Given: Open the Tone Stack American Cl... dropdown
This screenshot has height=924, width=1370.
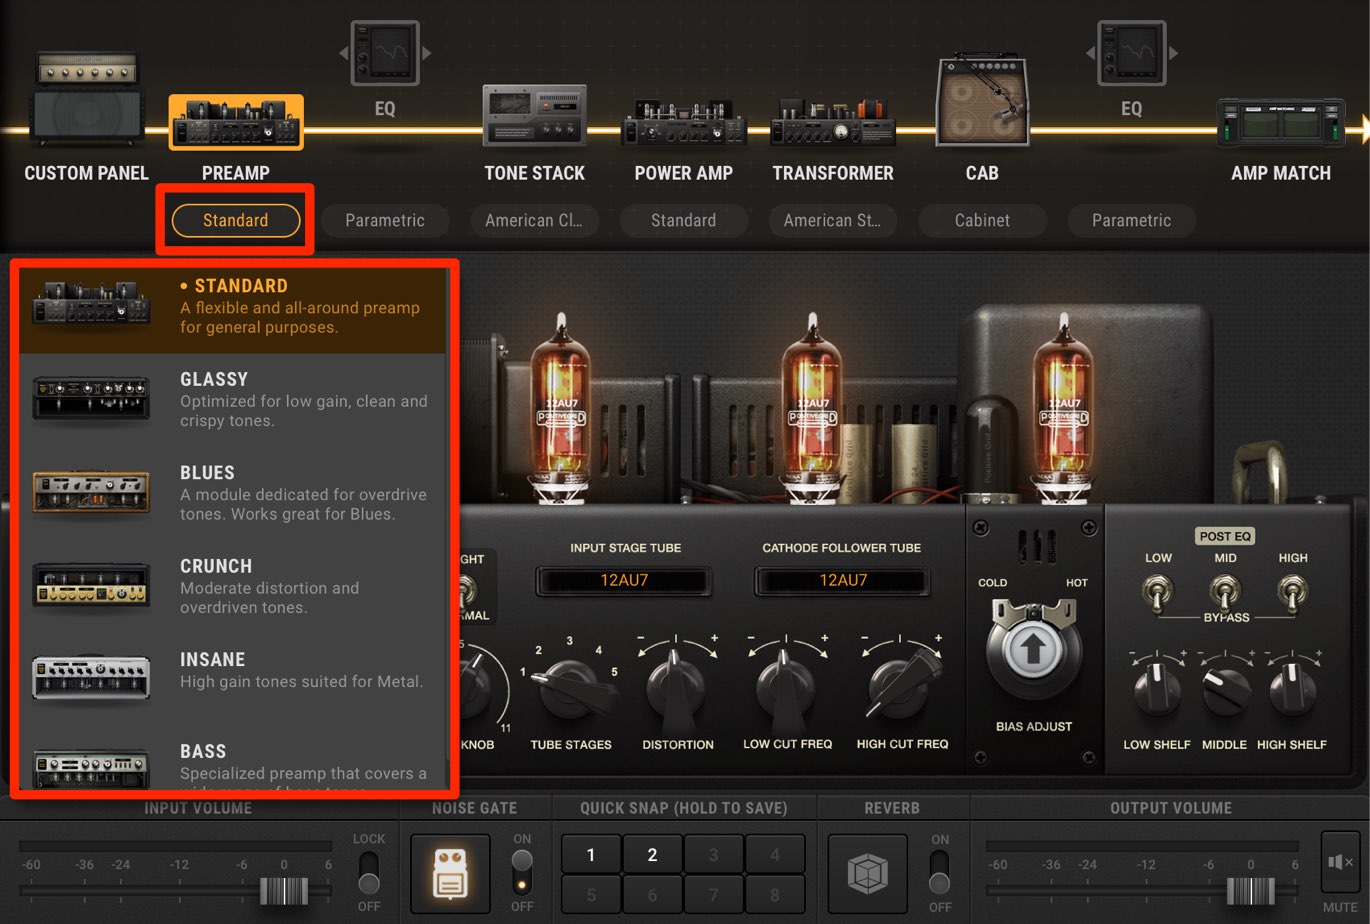Looking at the screenshot, I should (x=534, y=220).
